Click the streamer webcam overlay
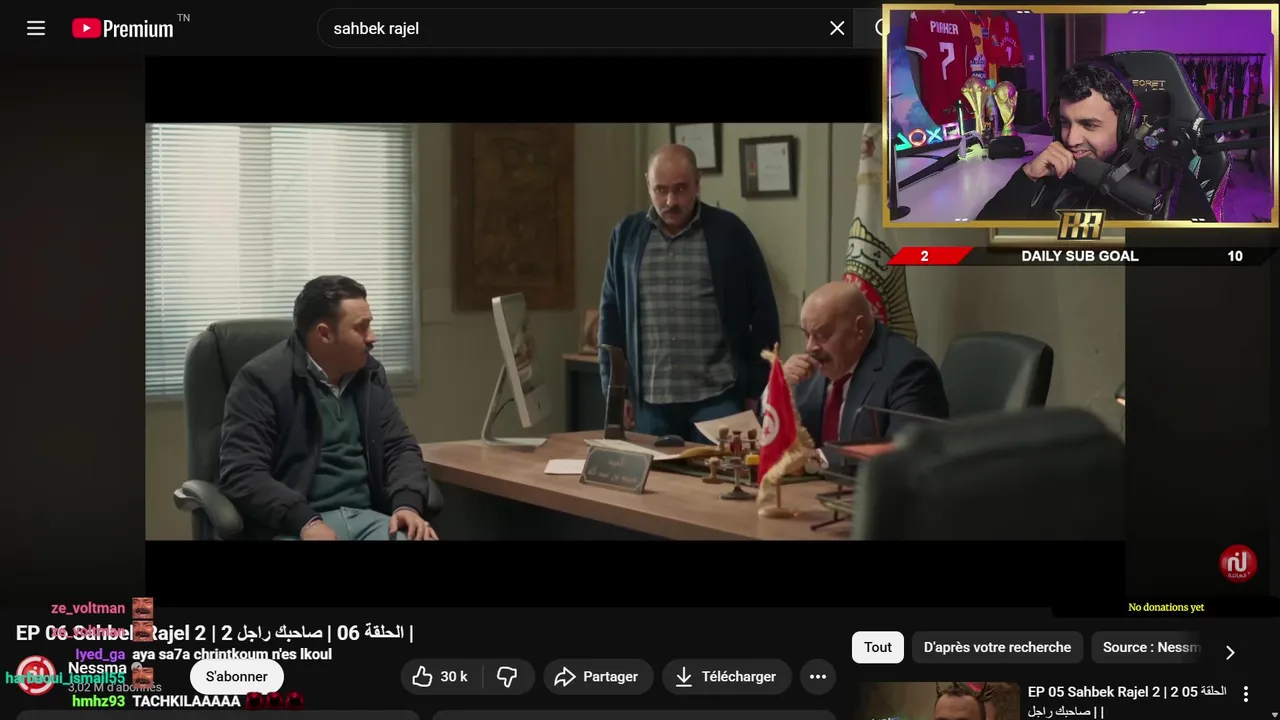The width and height of the screenshot is (1280, 720). (1080, 116)
